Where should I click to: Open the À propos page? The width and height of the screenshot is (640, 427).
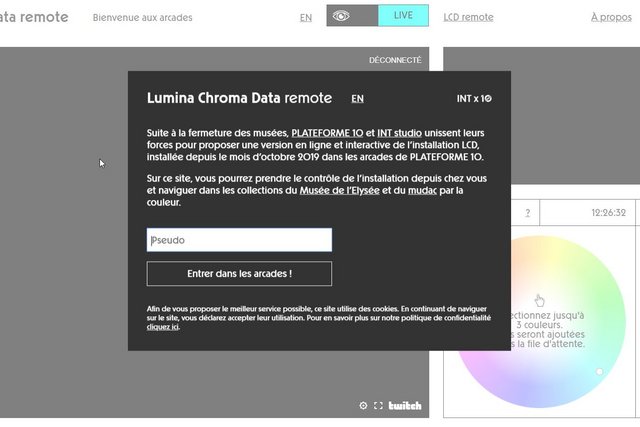coord(609,17)
